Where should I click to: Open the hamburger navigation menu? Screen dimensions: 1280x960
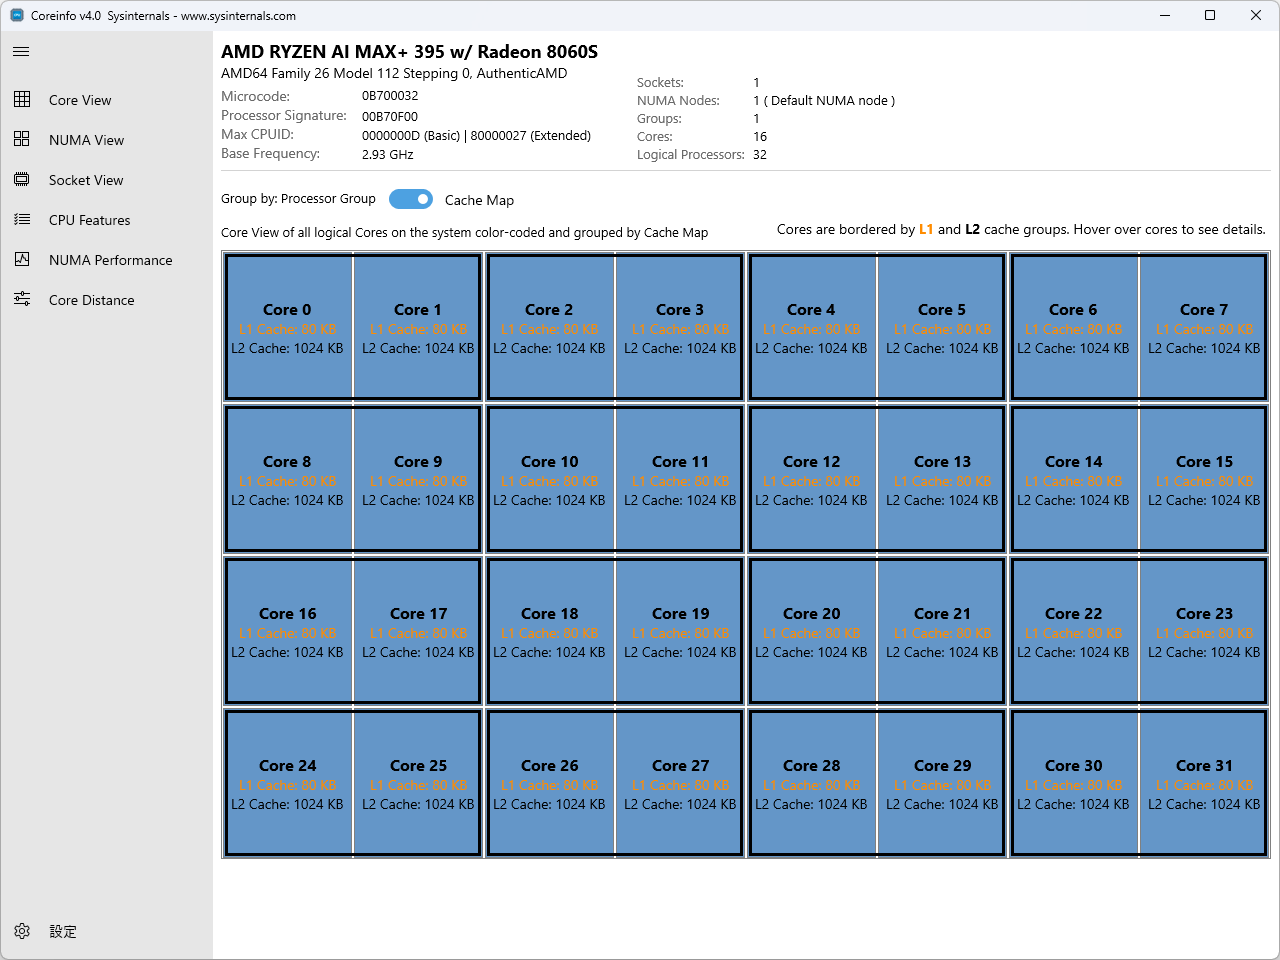click(x=20, y=51)
